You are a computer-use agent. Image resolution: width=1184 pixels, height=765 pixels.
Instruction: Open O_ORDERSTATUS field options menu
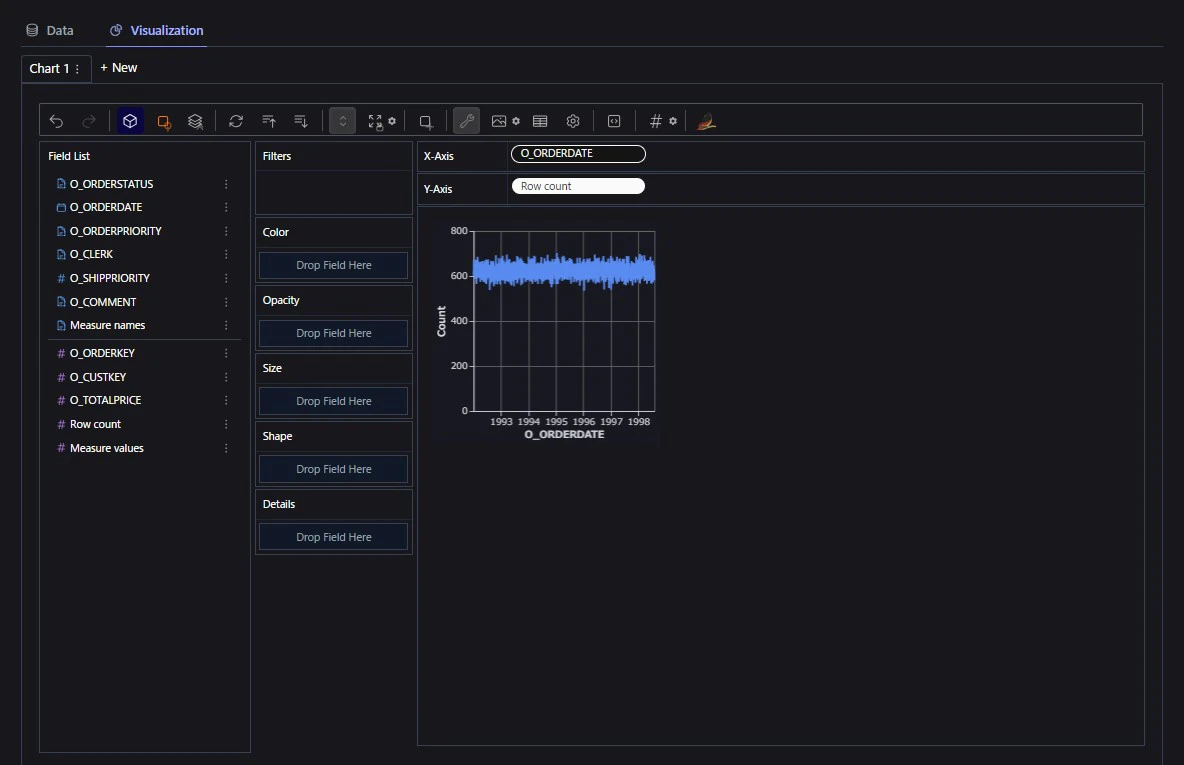226,184
